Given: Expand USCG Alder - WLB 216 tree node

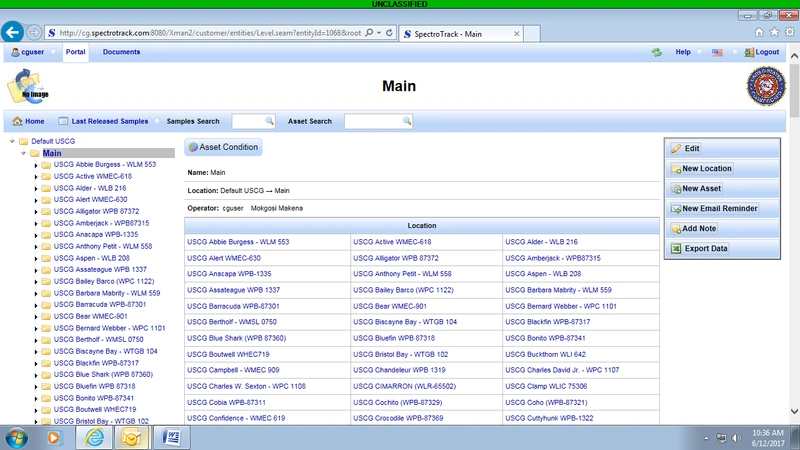Looking at the screenshot, I should (36, 189).
